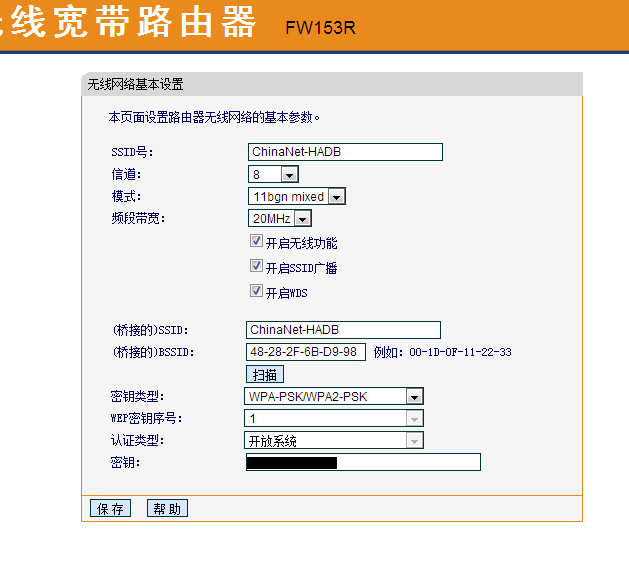Click the WEP密钥序号 dropdown
This screenshot has width=629, height=585.
334,418
